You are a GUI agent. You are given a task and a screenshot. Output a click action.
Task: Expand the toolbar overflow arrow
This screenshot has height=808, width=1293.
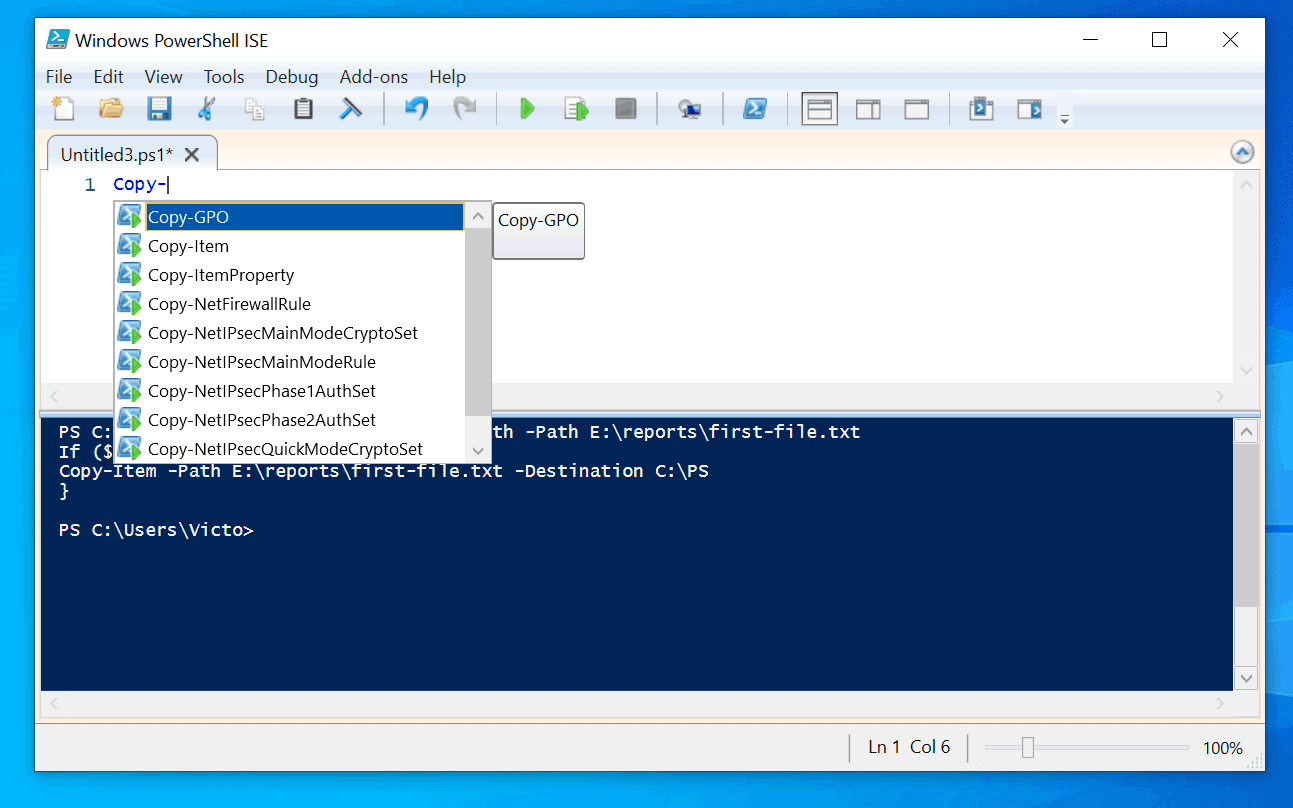(x=1065, y=119)
